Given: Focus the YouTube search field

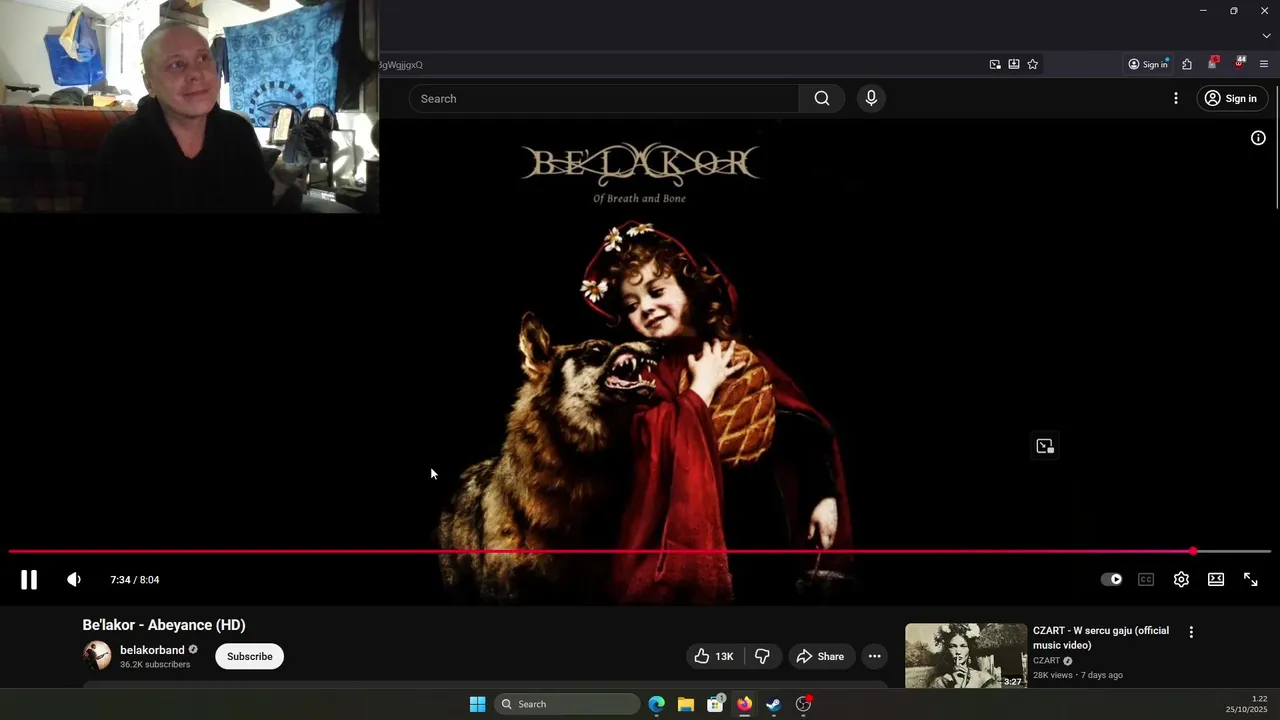Looking at the screenshot, I should point(603,99).
